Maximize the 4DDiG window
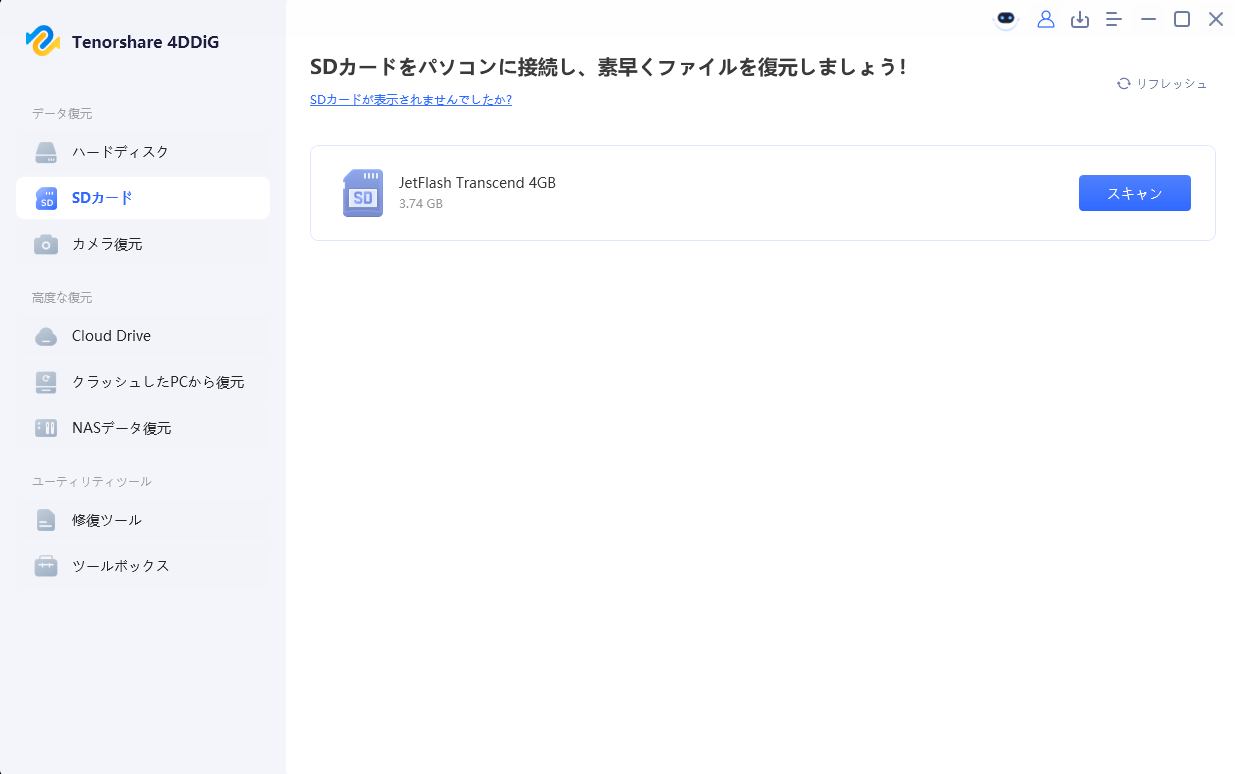1235x774 pixels. coord(1182,19)
